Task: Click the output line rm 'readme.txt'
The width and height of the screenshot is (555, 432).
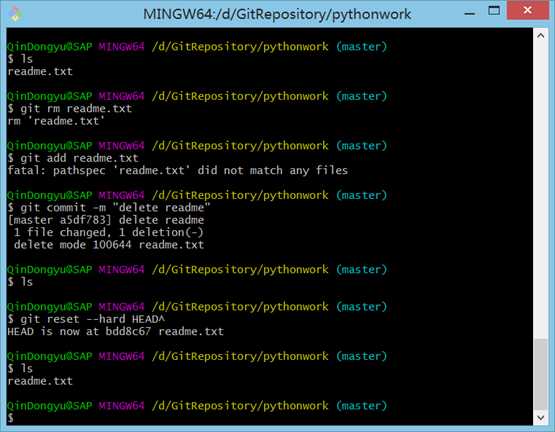Action: pos(56,121)
